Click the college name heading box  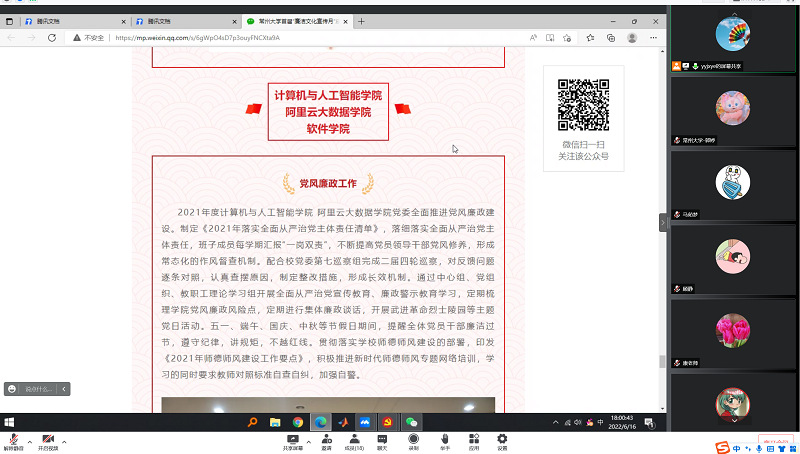(328, 112)
